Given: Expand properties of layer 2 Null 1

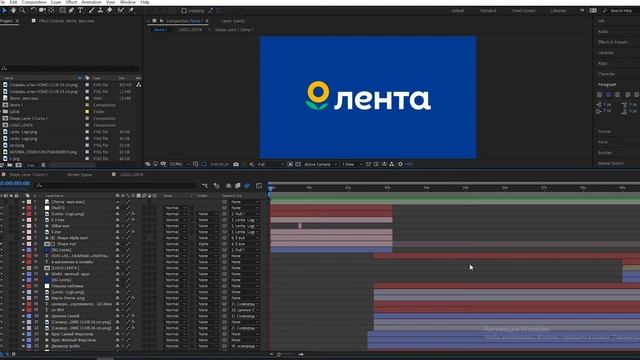Looking at the screenshot, I should click(23, 208).
